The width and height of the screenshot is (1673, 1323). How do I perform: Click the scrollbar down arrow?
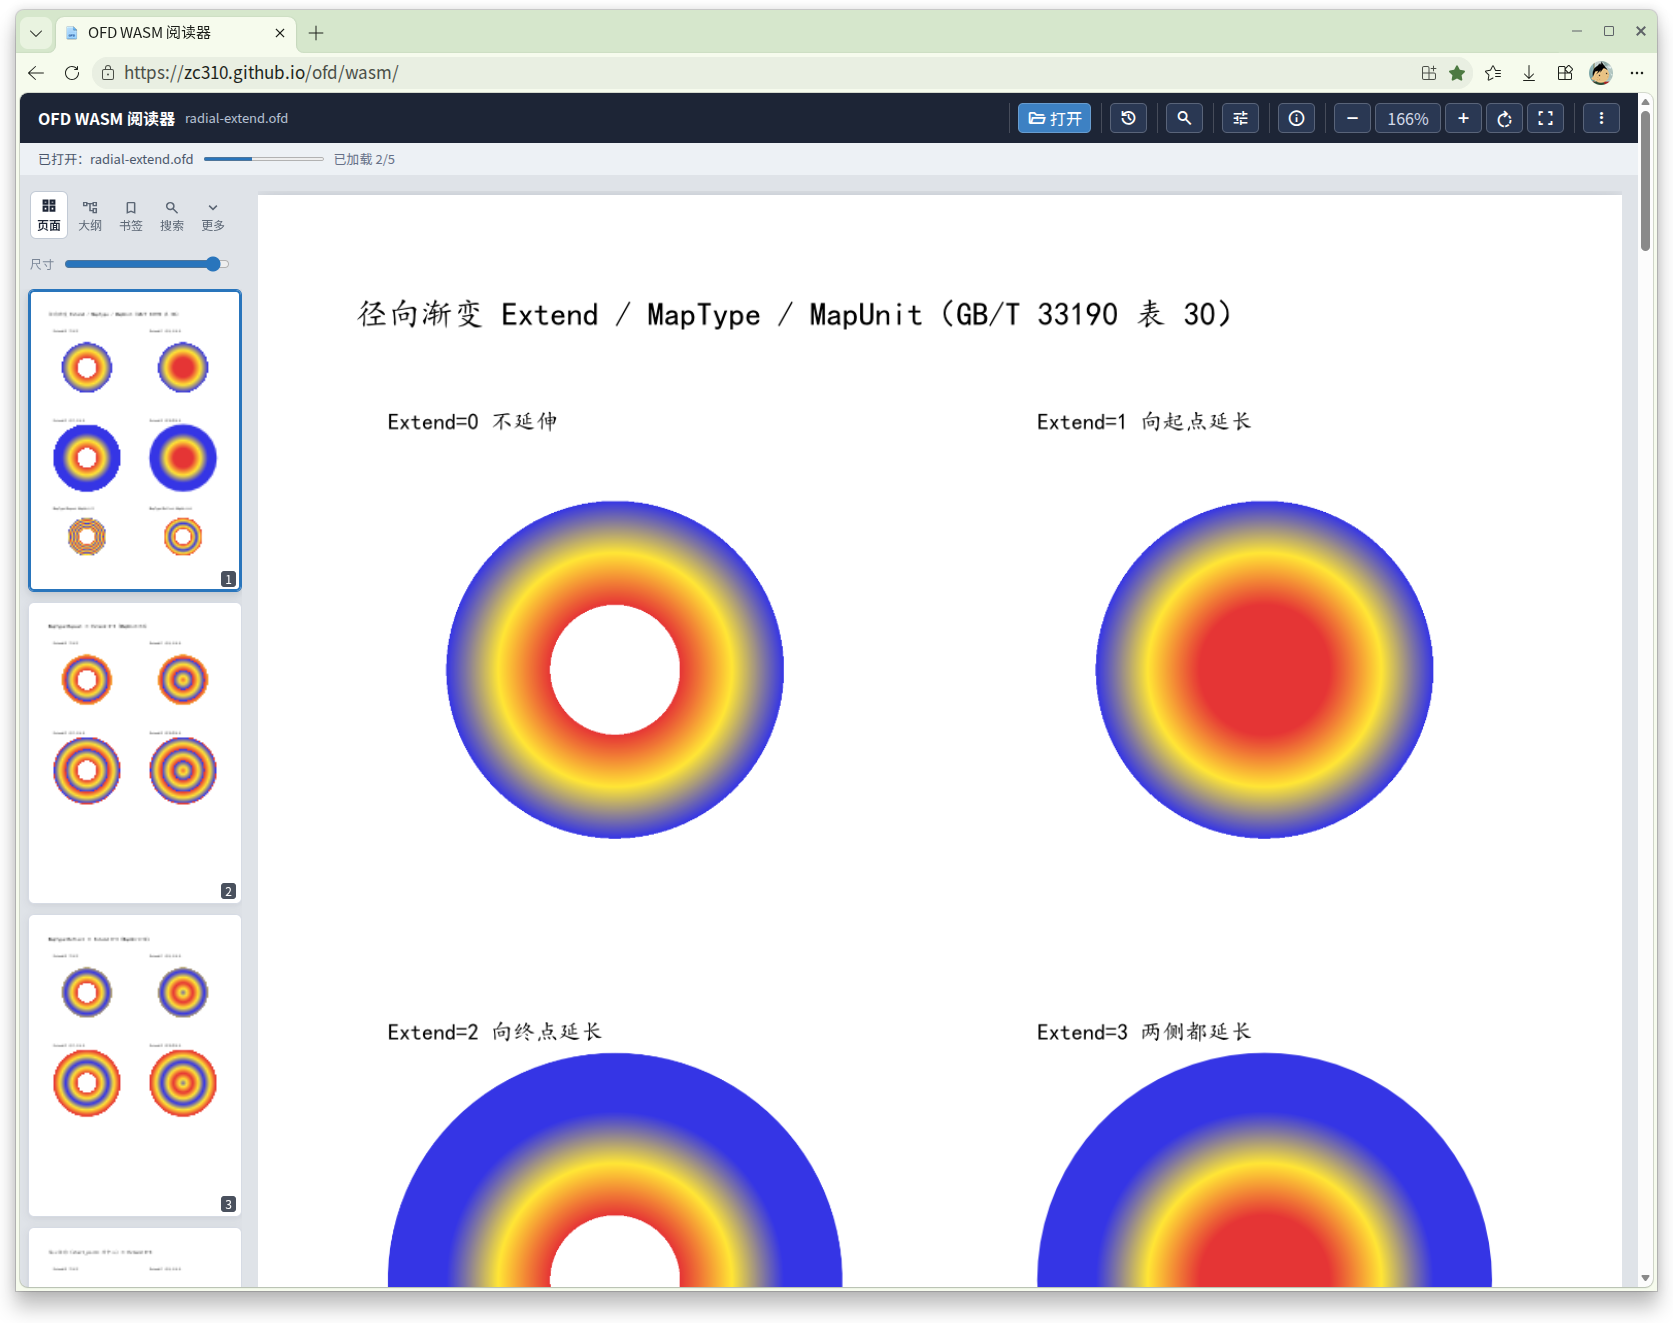(x=1645, y=1278)
